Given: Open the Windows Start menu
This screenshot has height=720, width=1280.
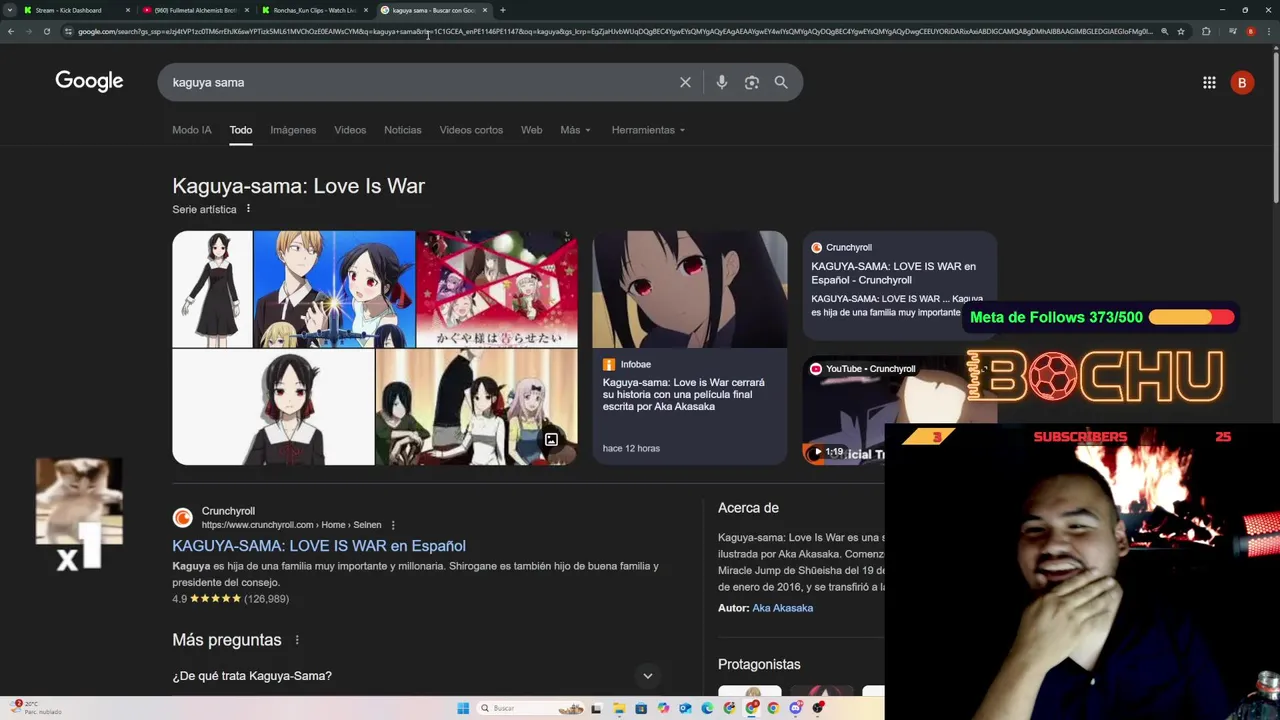Looking at the screenshot, I should [x=463, y=708].
